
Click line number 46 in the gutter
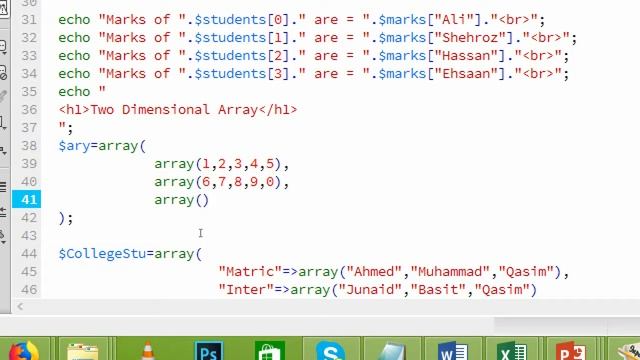click(29, 289)
